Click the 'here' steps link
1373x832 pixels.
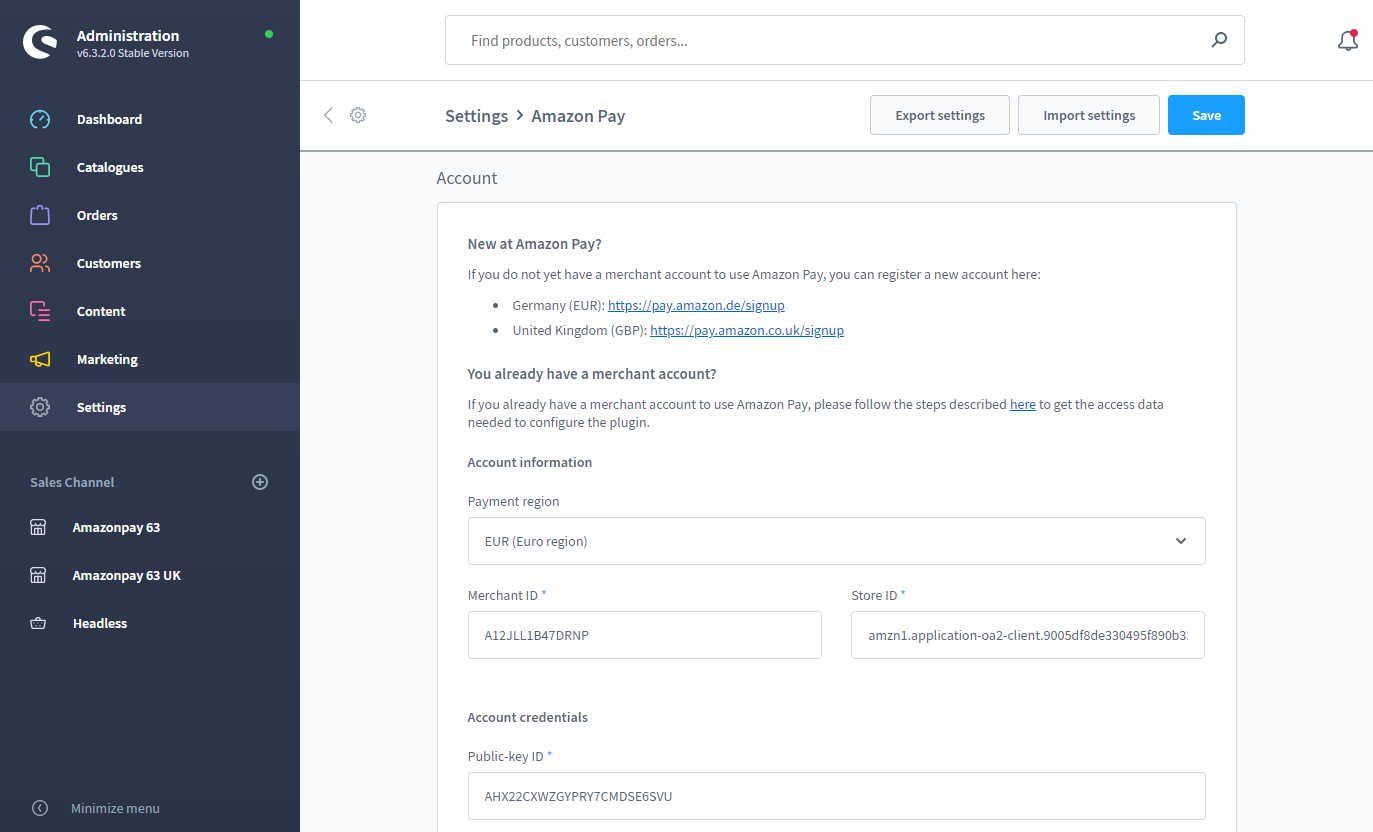pyautogui.click(x=1022, y=405)
